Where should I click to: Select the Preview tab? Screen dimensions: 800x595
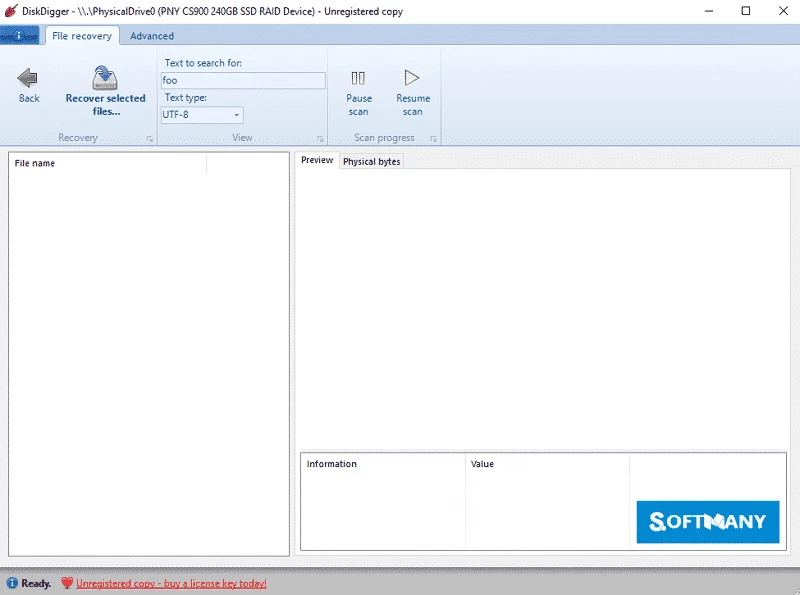tap(317, 160)
